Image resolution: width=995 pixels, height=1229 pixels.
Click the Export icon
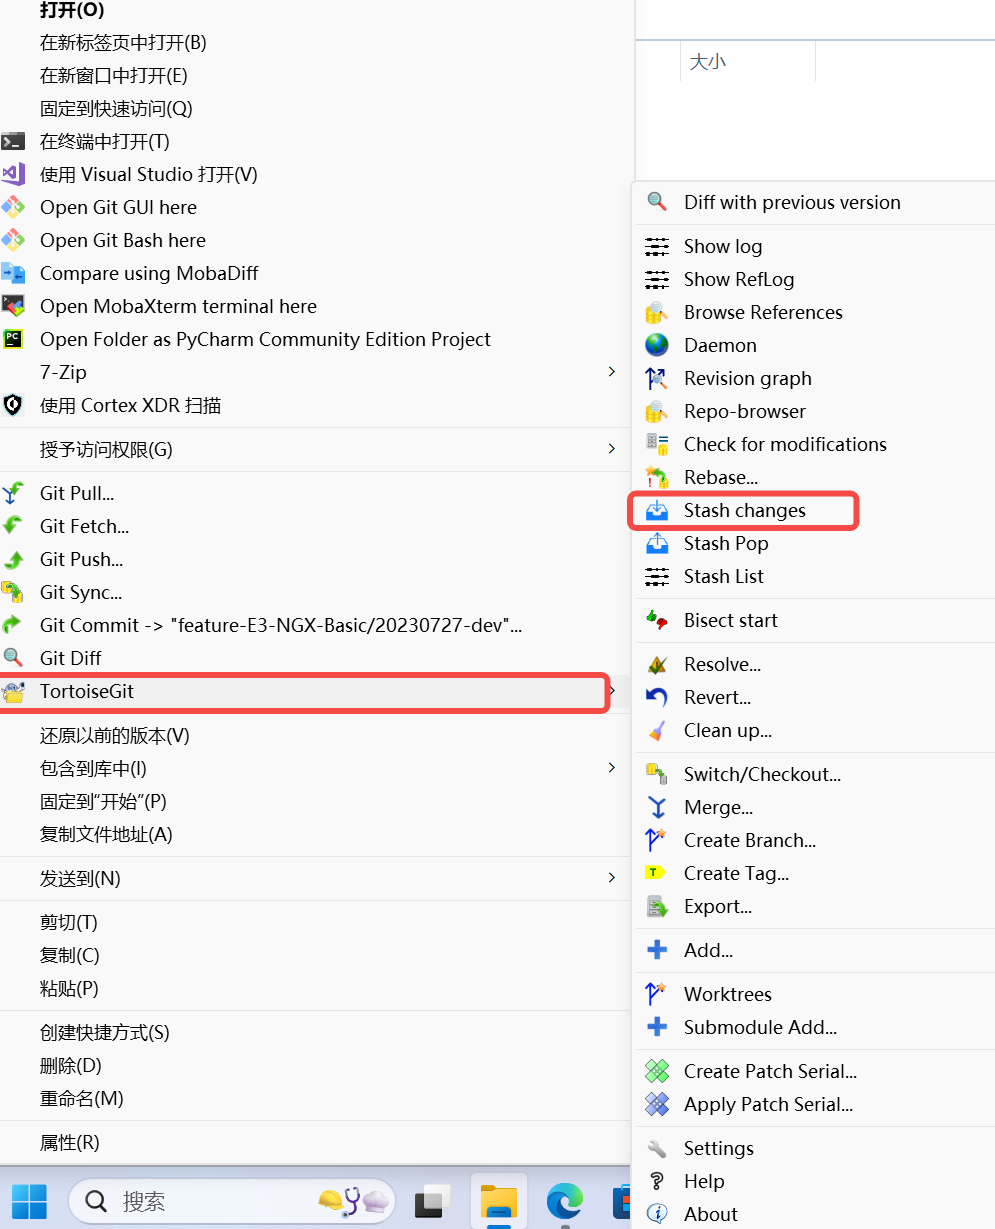coord(657,906)
